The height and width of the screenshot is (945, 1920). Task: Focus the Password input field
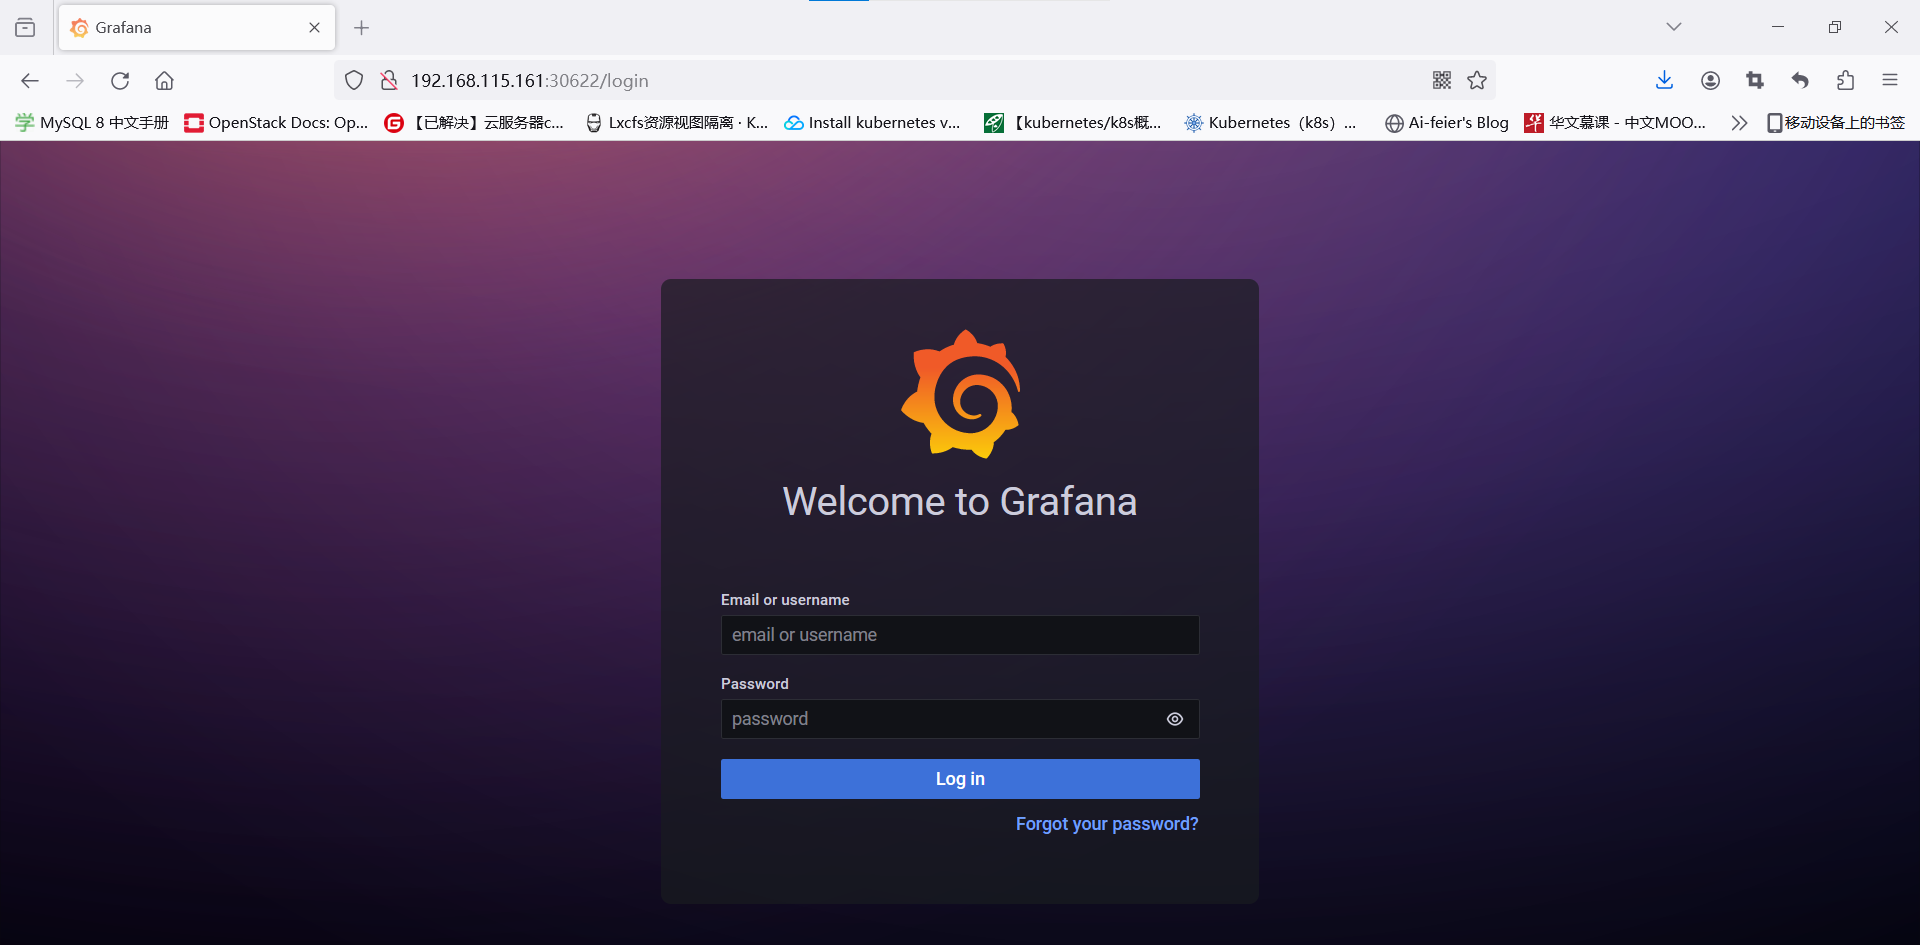(960, 719)
